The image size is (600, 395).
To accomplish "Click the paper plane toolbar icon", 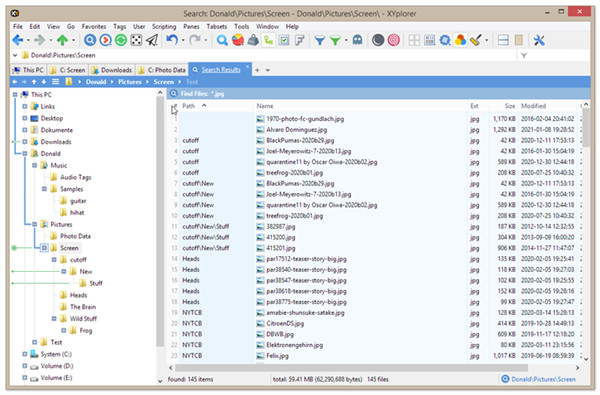I will (x=152, y=40).
